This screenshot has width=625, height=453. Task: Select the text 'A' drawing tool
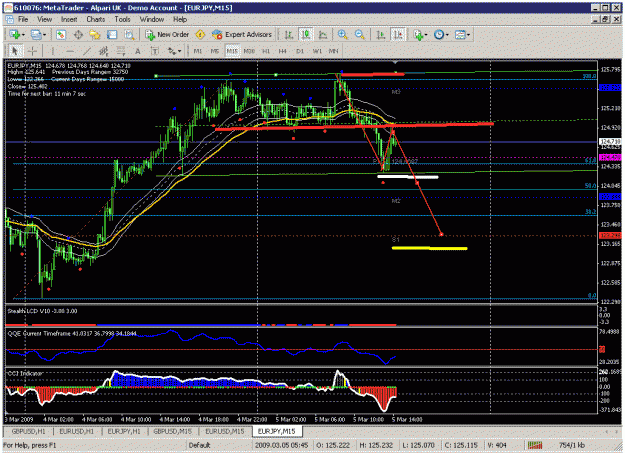pos(138,51)
